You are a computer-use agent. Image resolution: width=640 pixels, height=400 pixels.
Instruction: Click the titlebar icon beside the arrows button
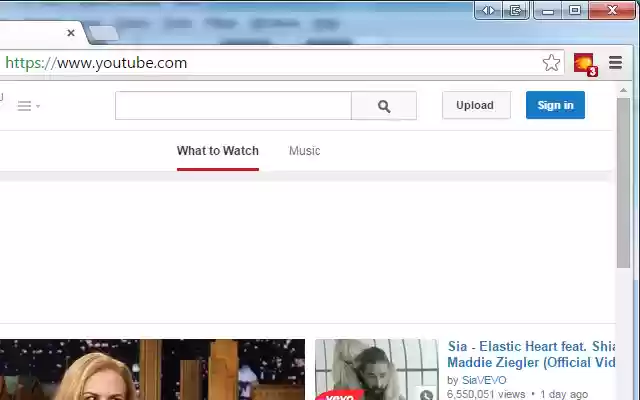tap(516, 10)
